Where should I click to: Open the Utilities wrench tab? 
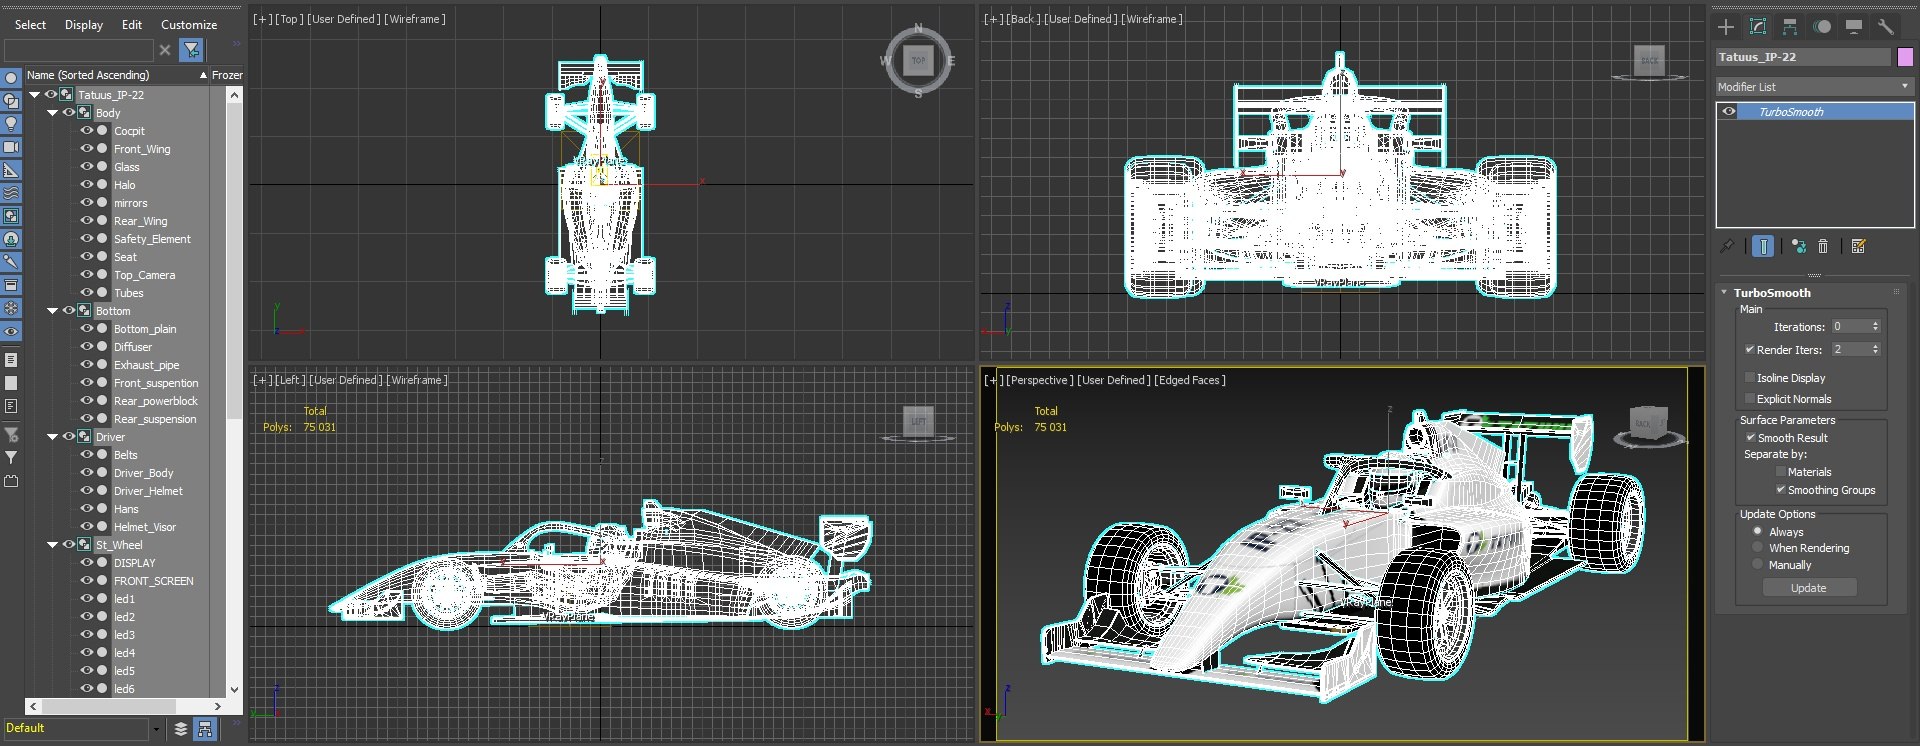[1886, 27]
